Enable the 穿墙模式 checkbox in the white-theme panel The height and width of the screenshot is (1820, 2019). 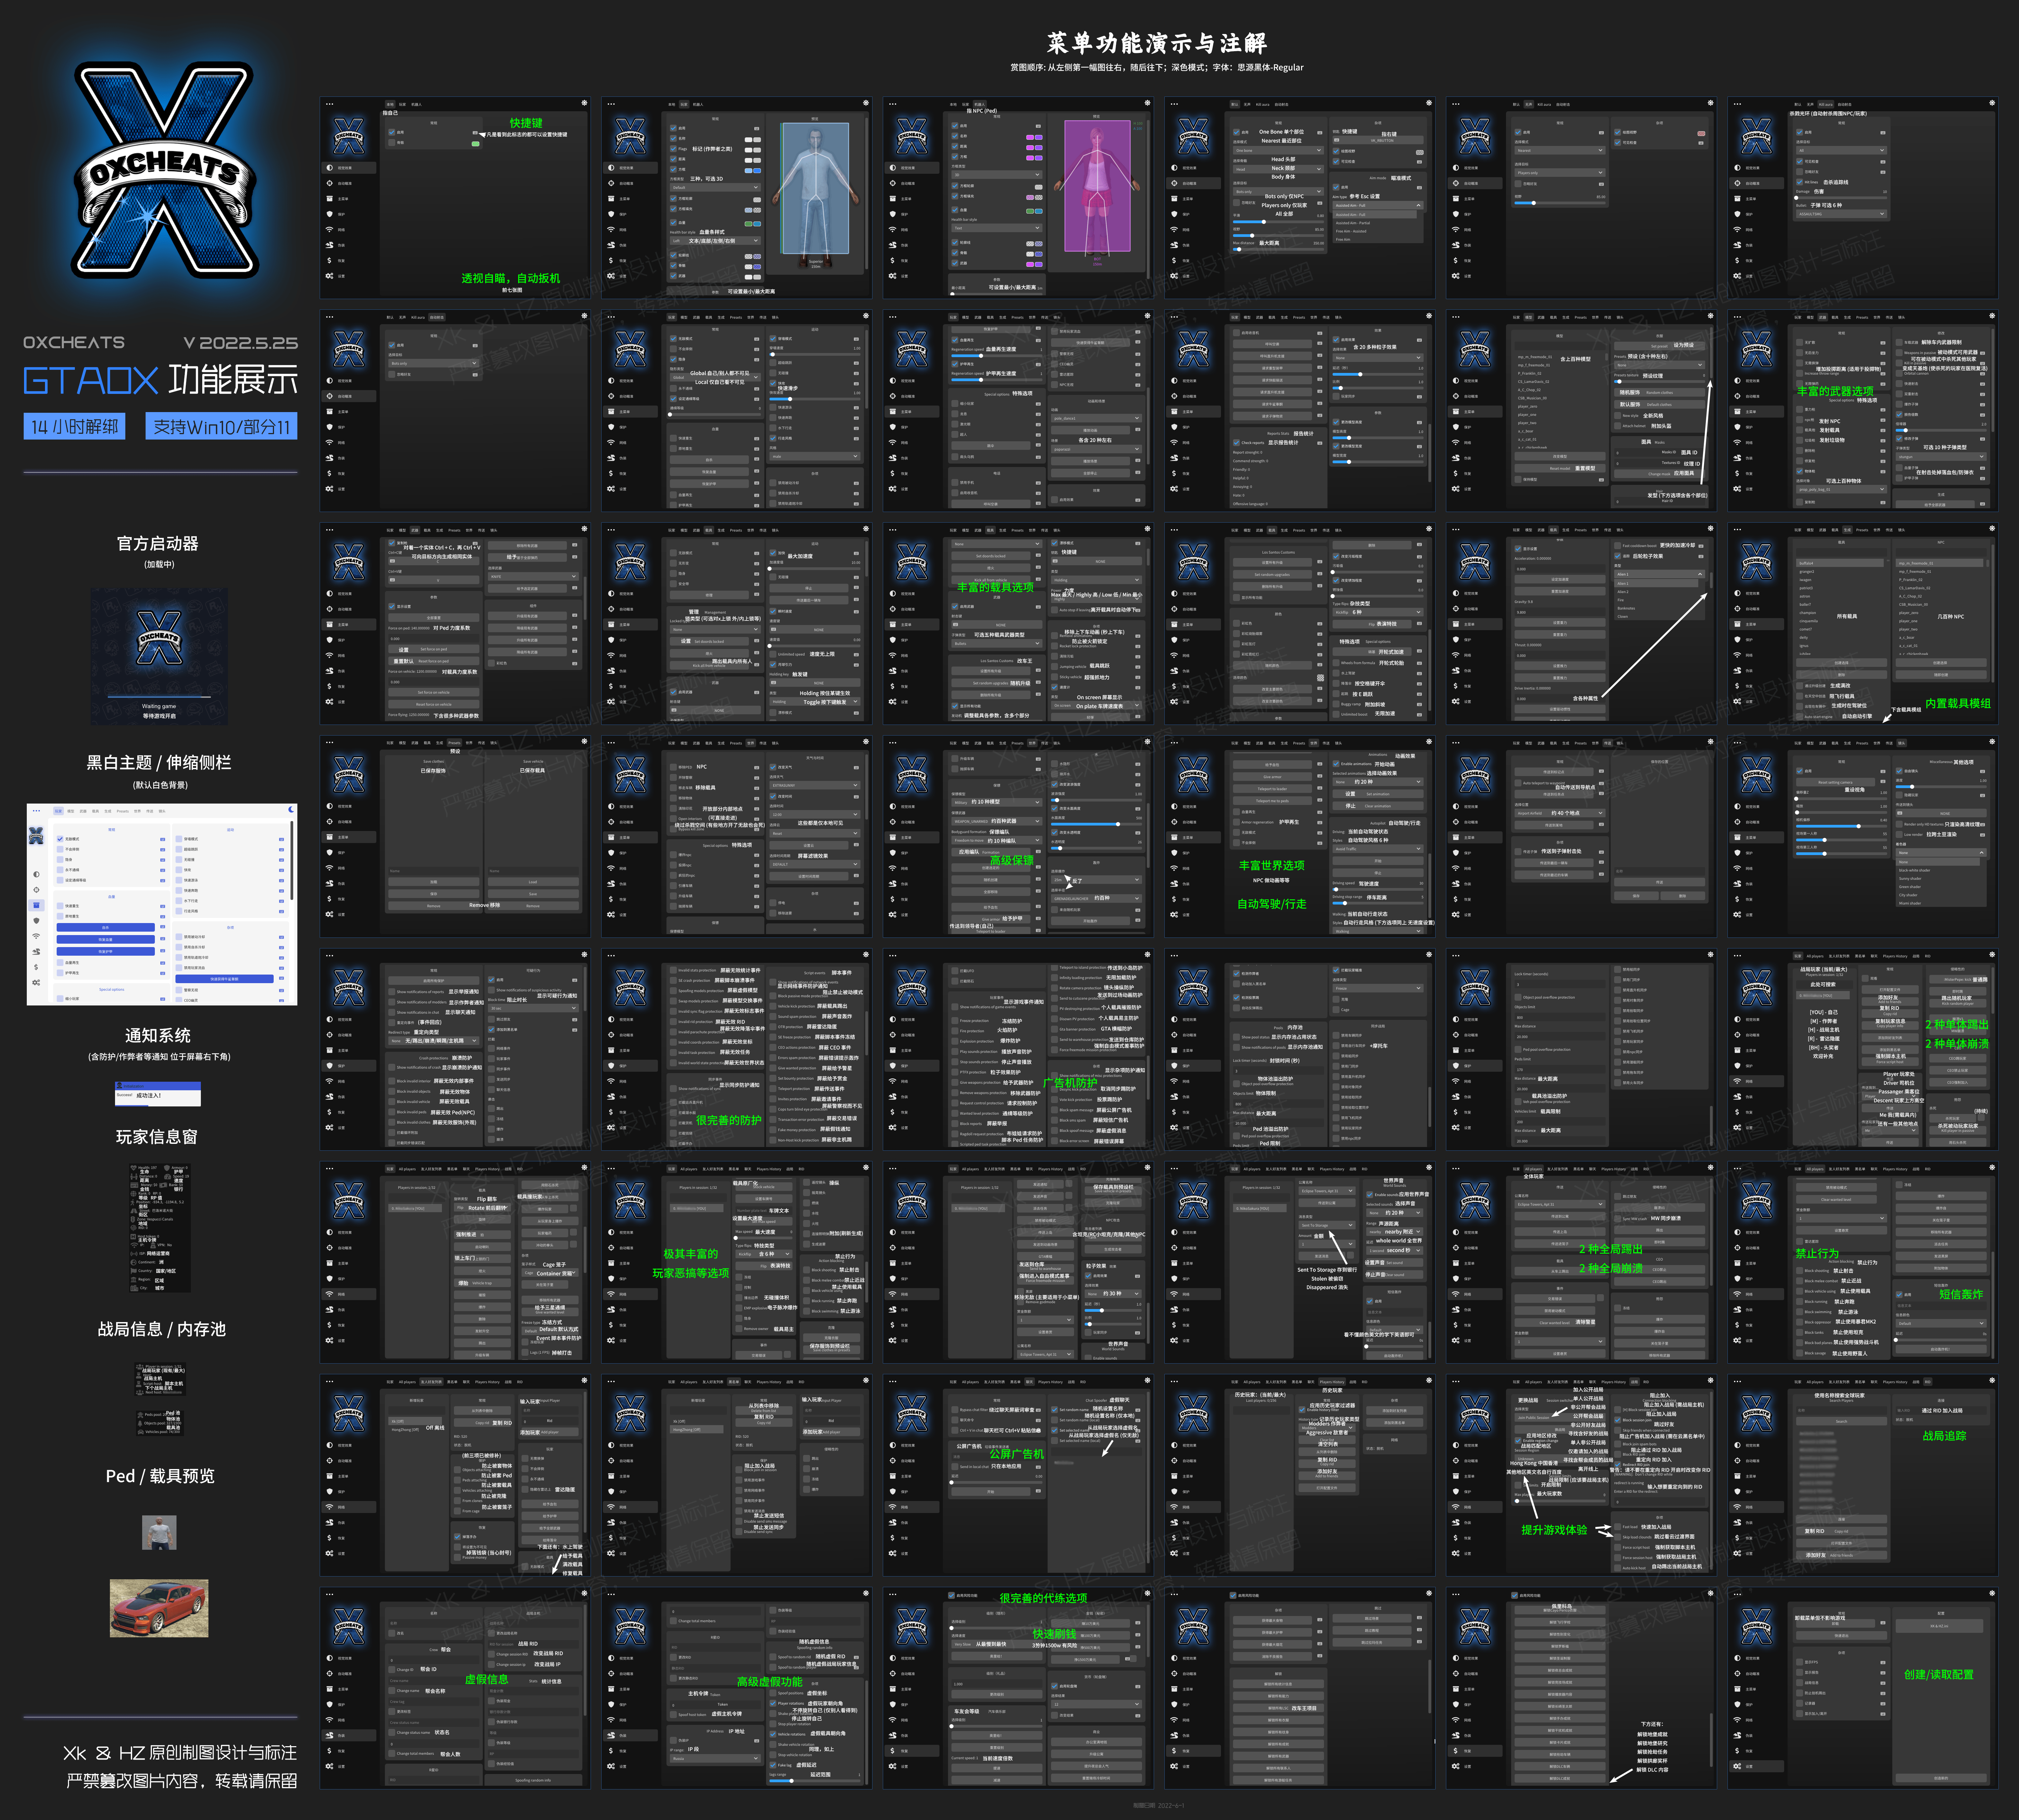(x=179, y=839)
